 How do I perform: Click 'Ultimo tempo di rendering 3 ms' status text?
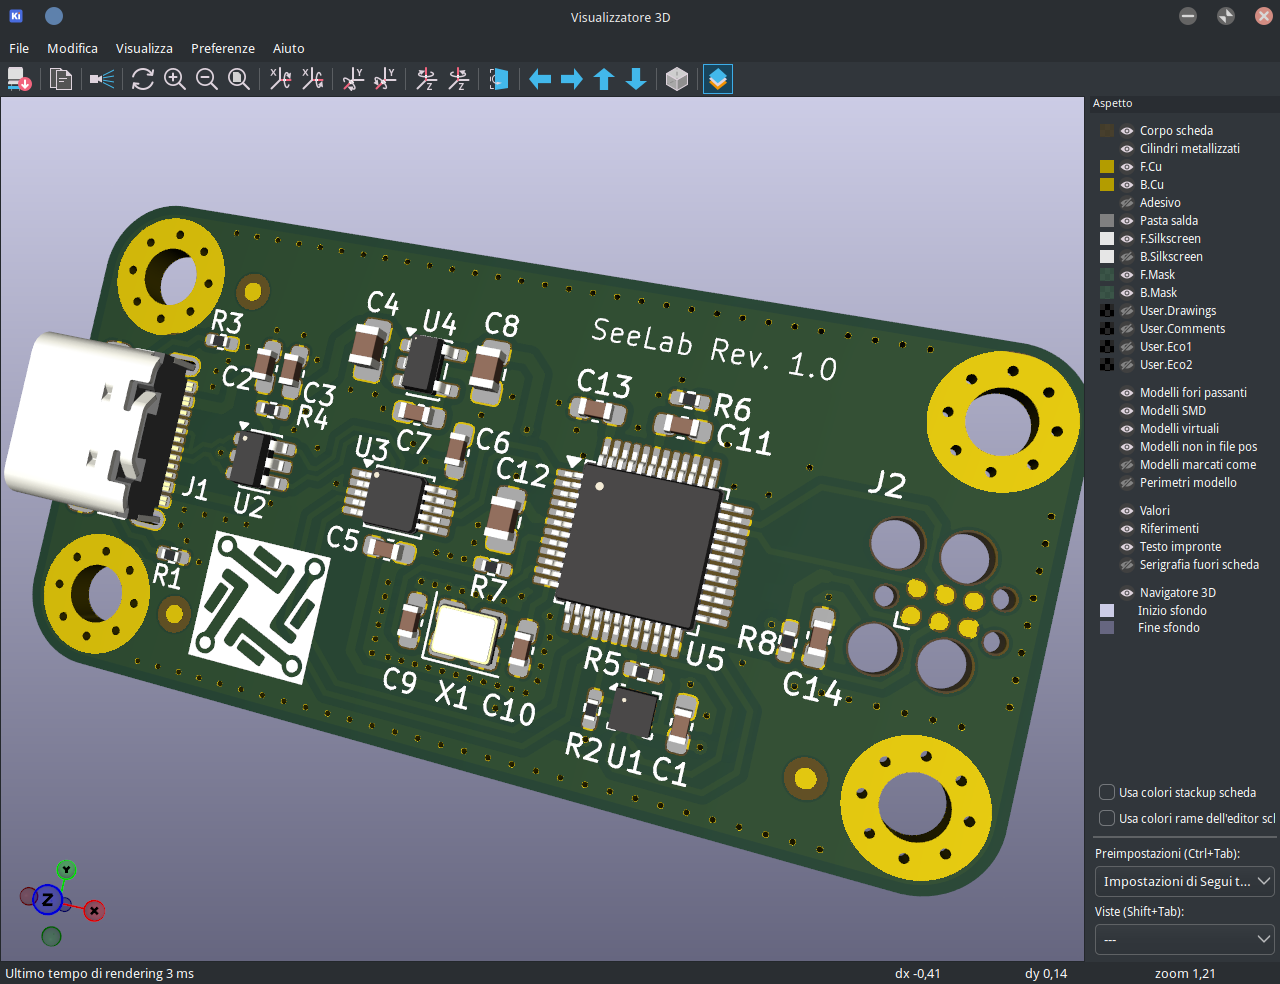coord(100,973)
